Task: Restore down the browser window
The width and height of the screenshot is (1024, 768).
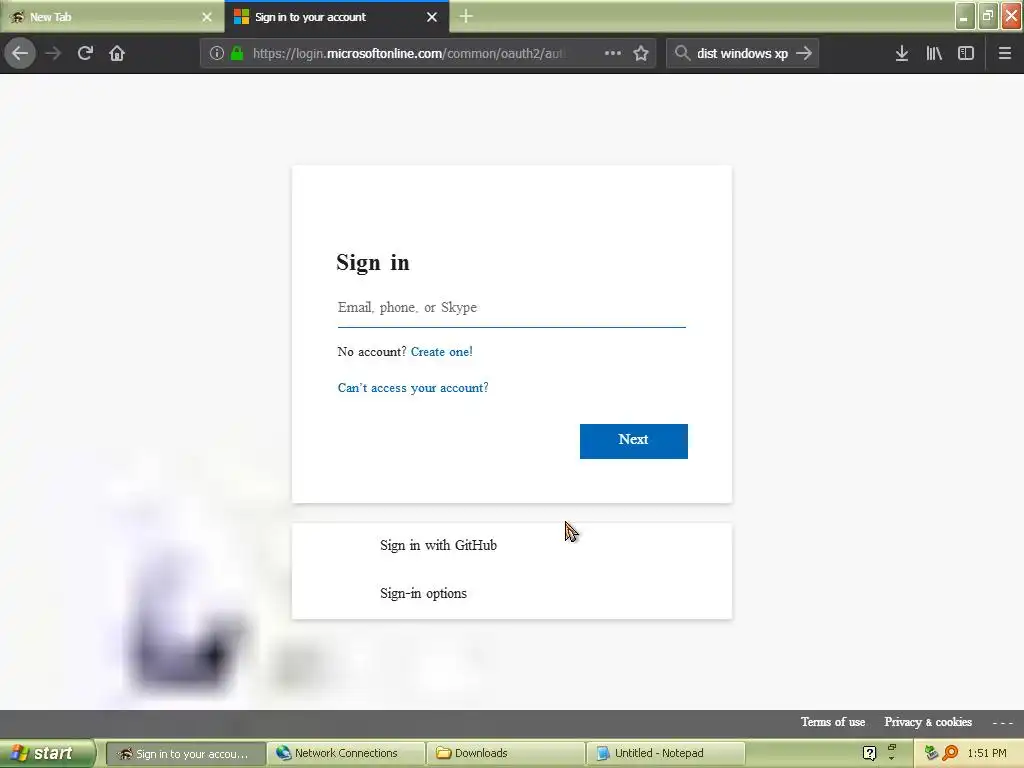Action: click(x=988, y=16)
